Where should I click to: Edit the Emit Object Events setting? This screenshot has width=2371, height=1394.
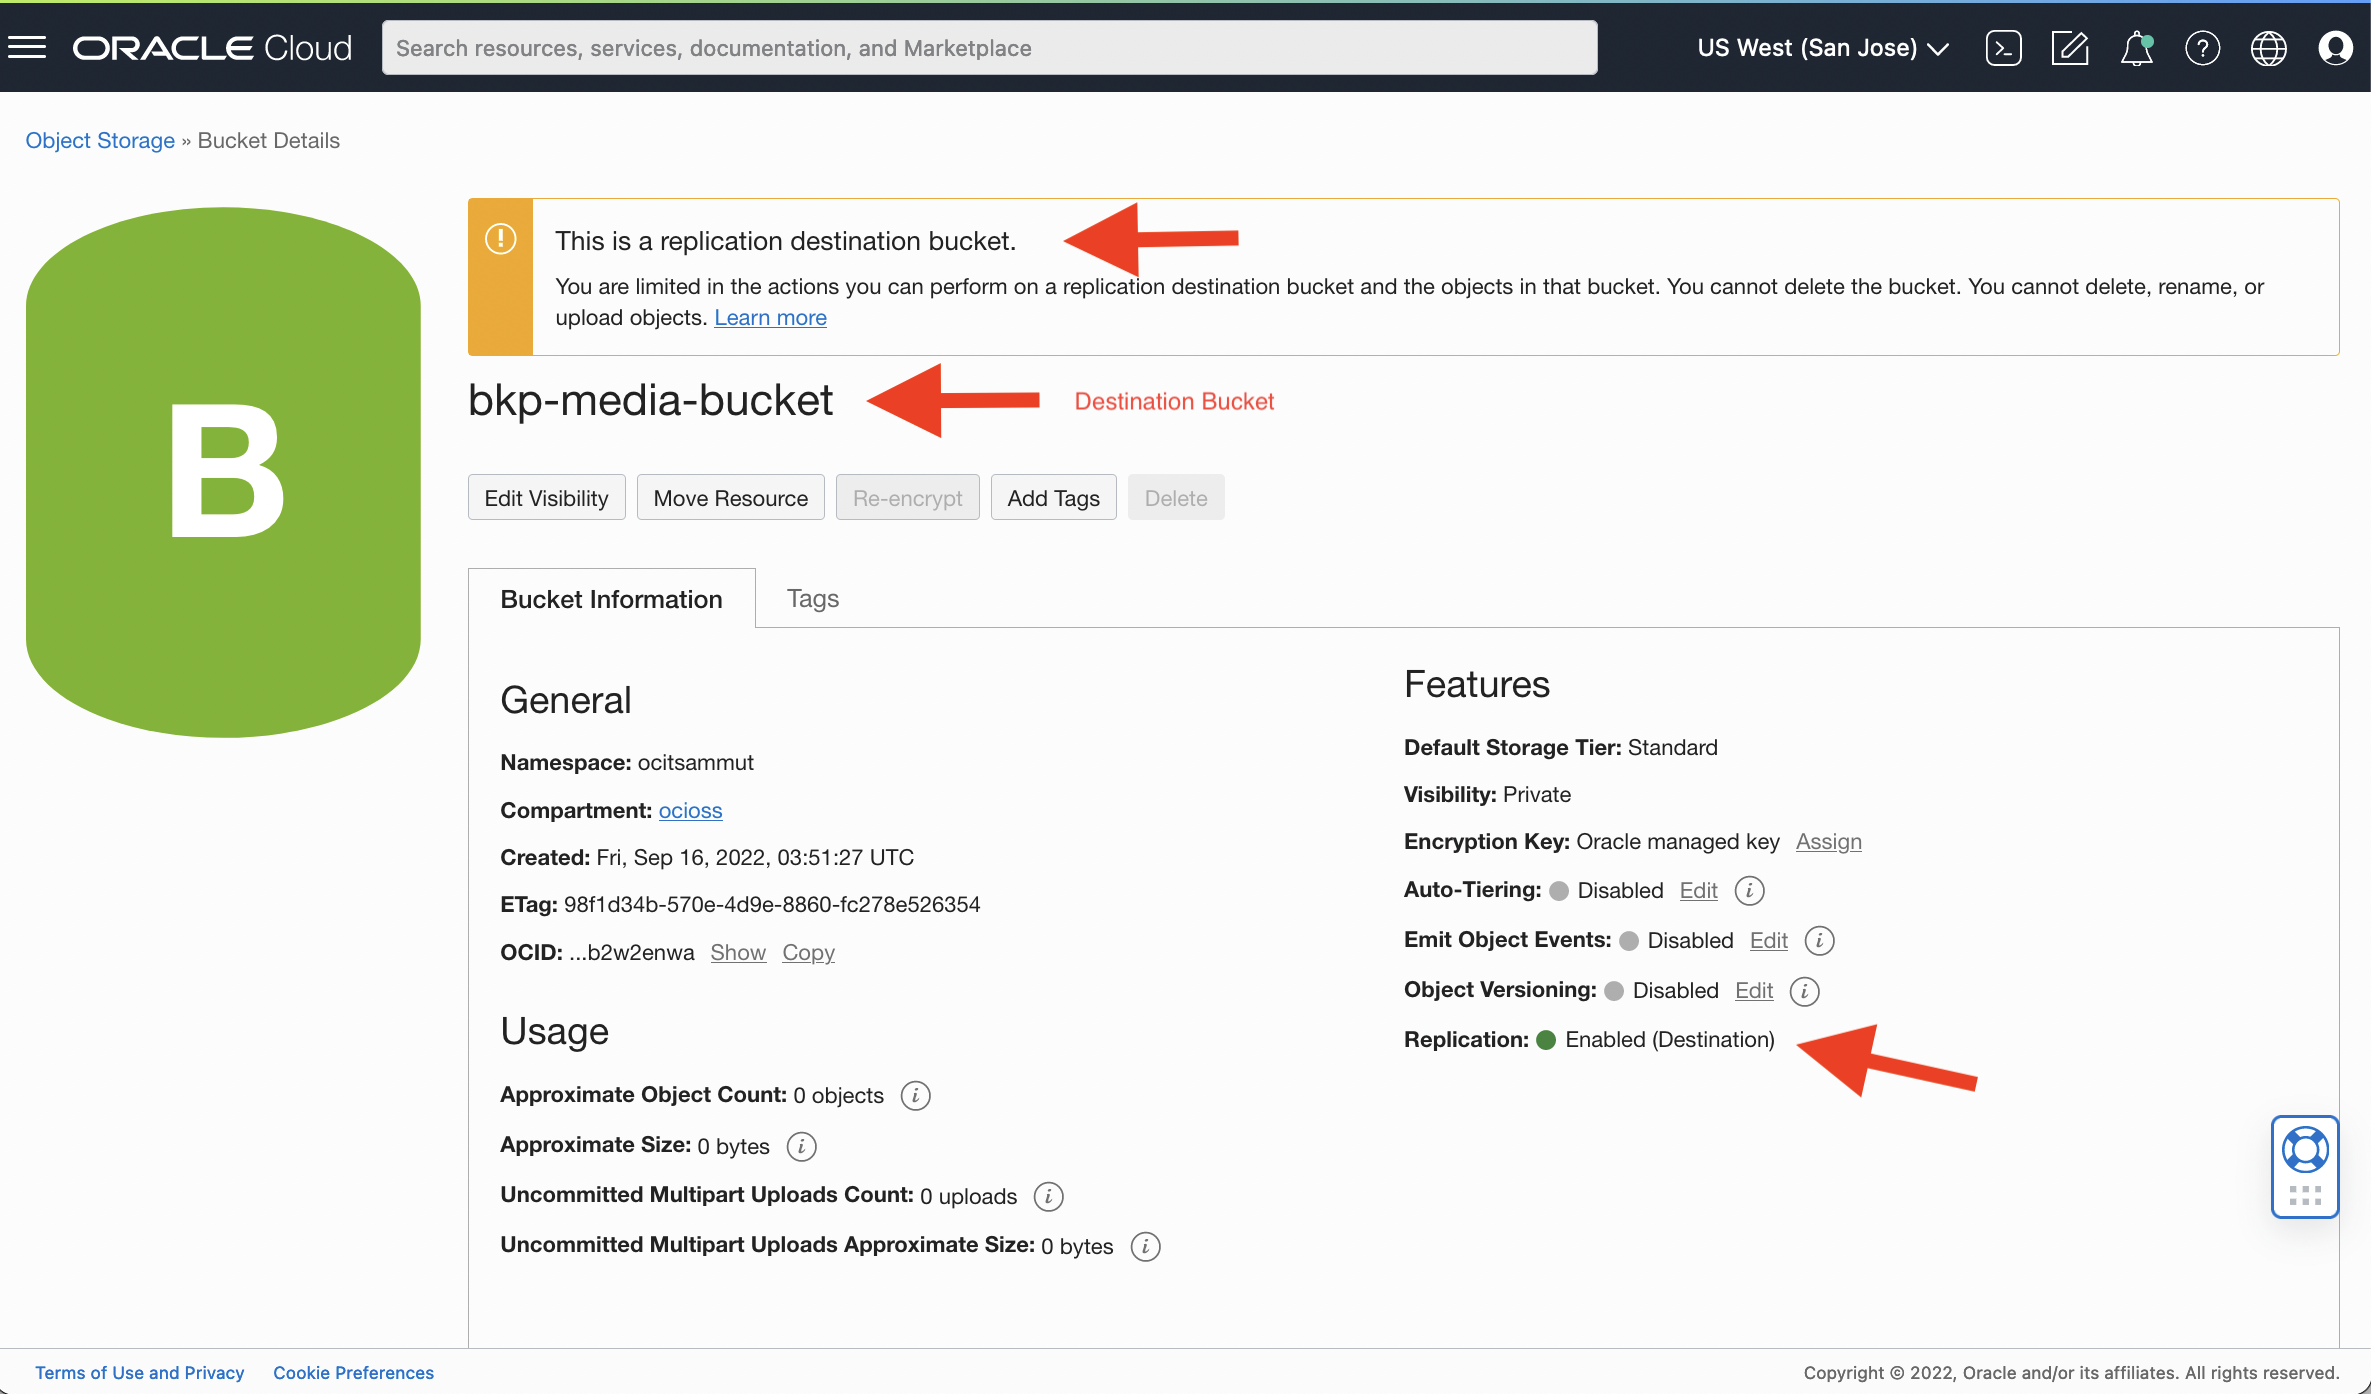1768,940
